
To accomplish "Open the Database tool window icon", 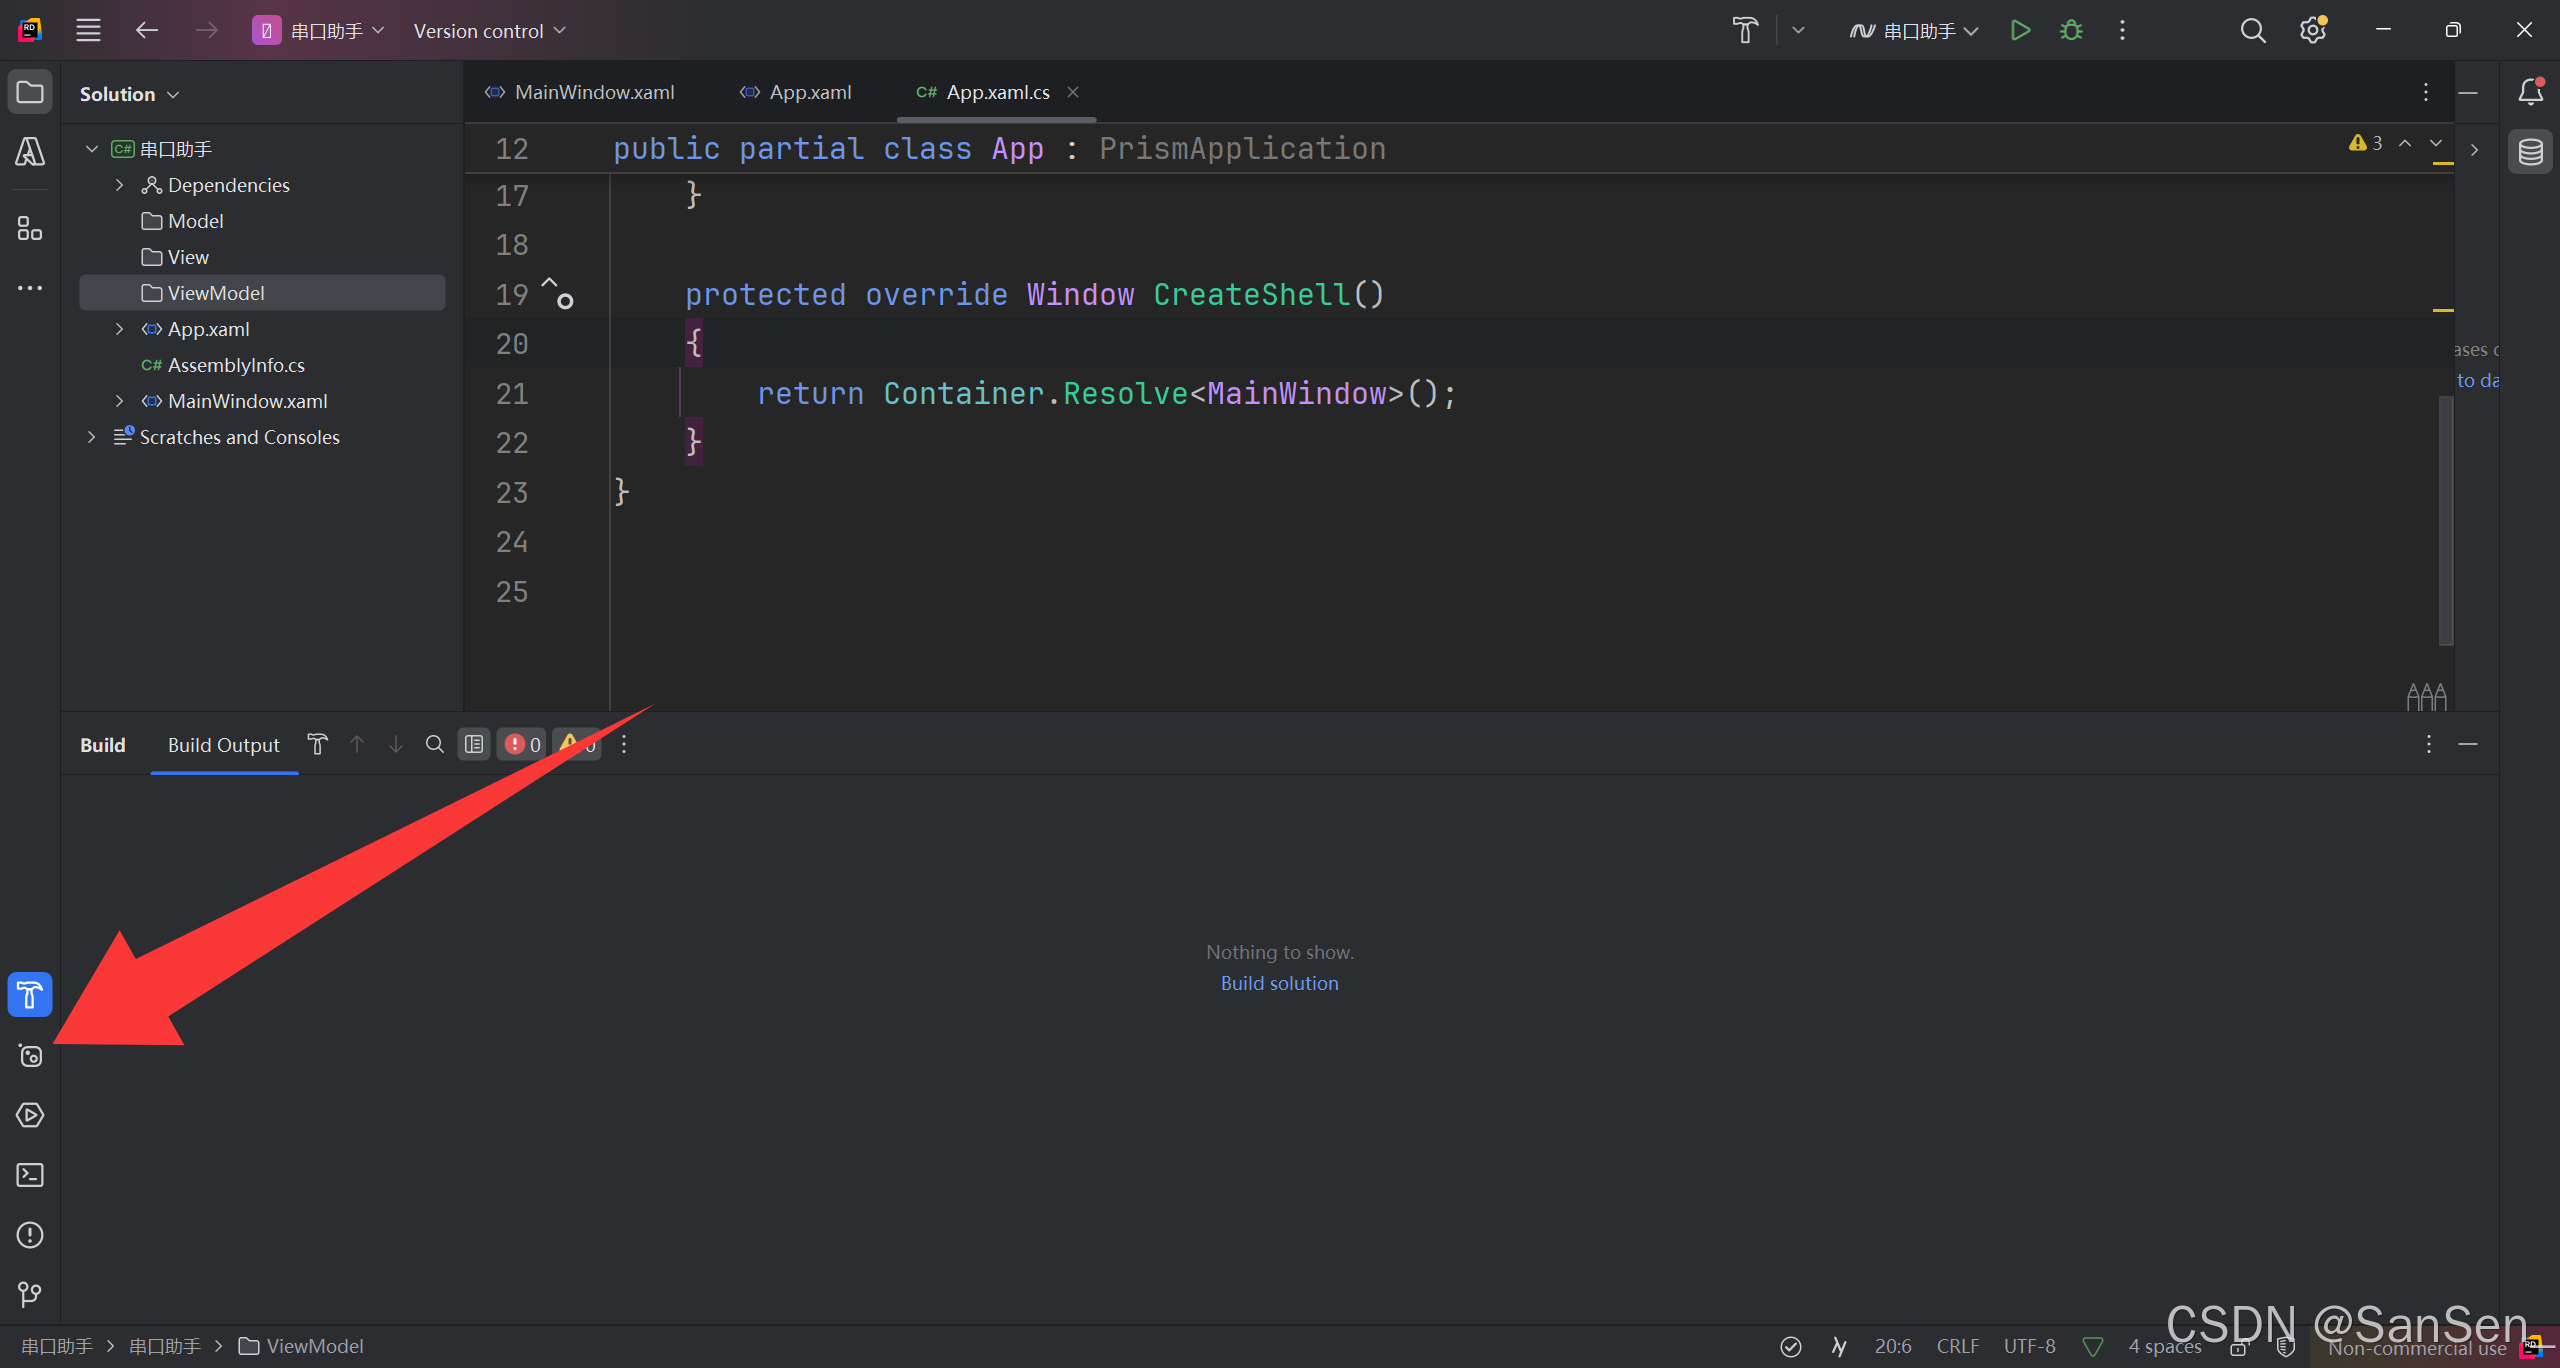I will 2530,152.
